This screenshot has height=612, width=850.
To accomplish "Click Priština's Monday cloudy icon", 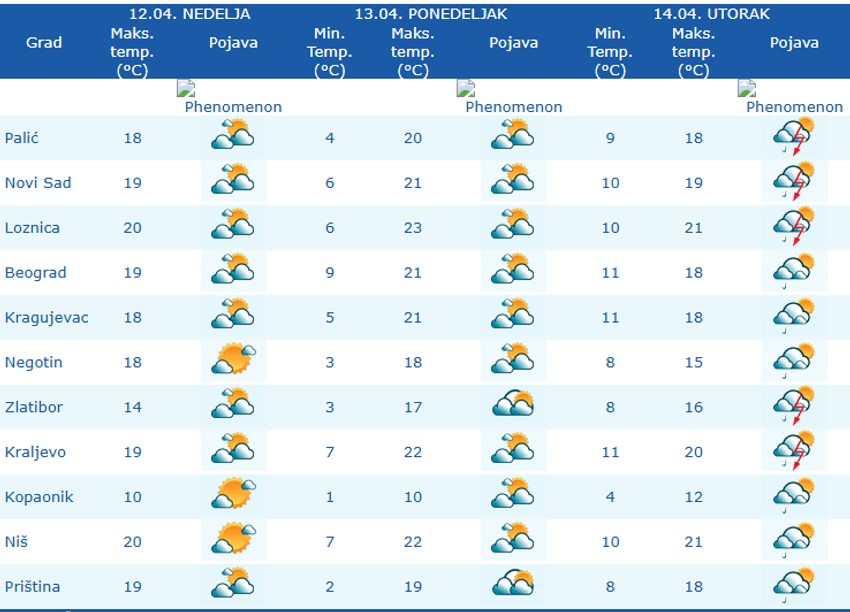I will 513,587.
